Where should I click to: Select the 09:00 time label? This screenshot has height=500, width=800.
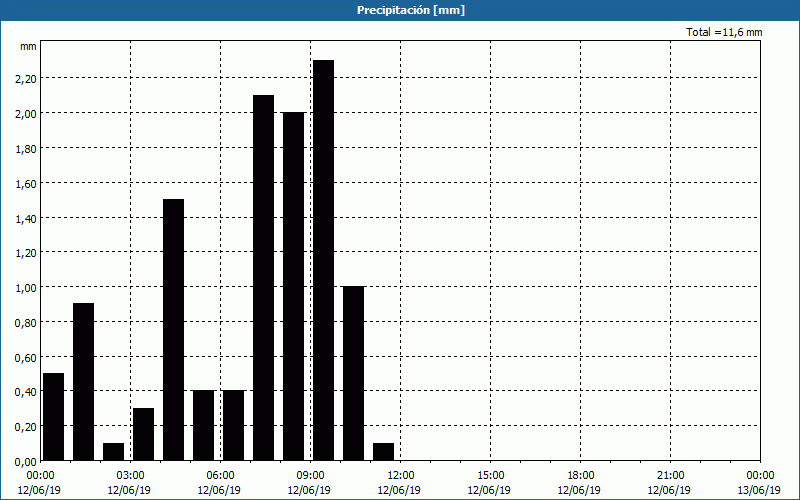click(310, 476)
